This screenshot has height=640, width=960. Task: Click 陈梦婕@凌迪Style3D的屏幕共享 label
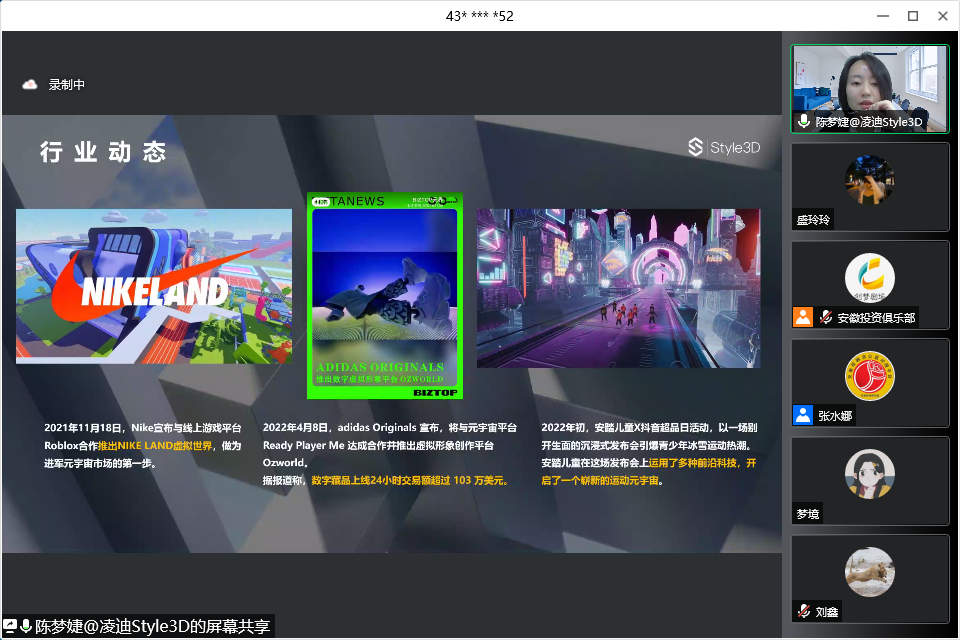pyautogui.click(x=152, y=627)
